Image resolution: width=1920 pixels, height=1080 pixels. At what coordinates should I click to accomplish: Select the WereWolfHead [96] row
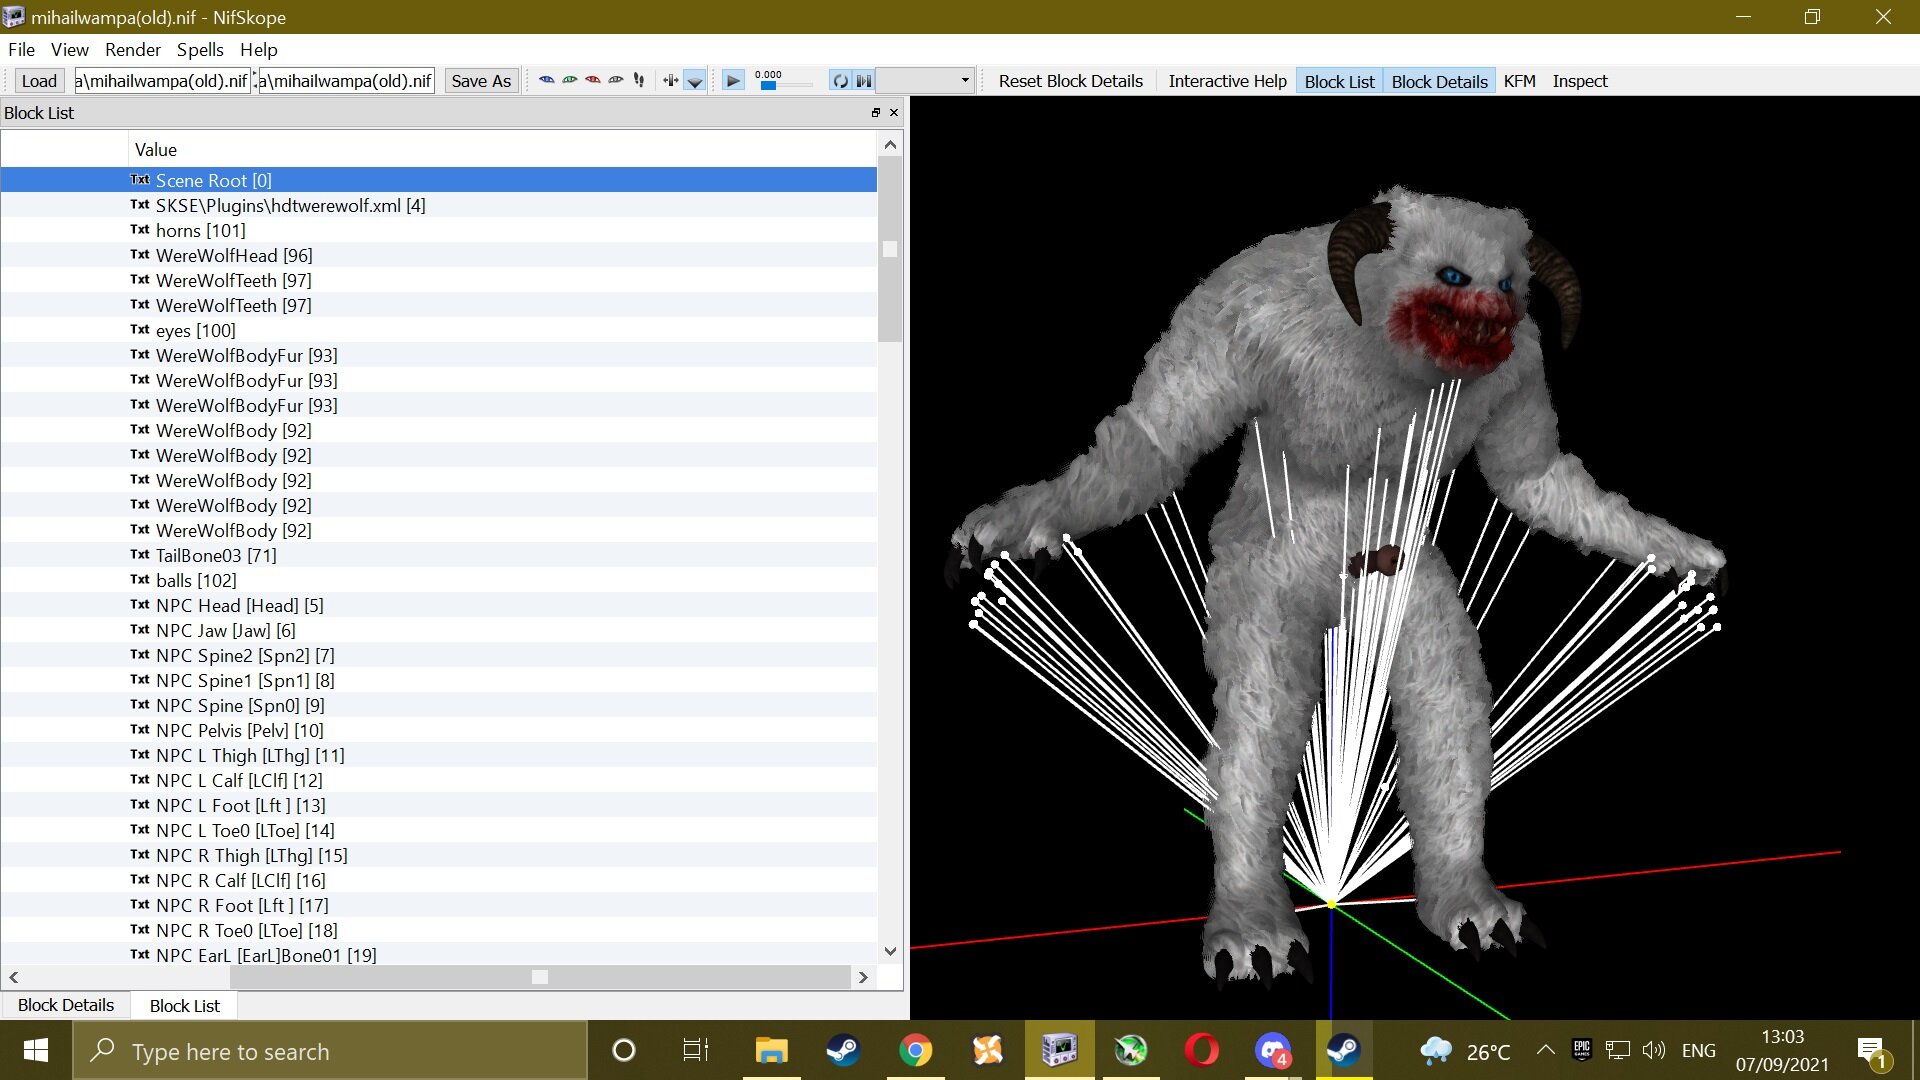[x=439, y=255]
